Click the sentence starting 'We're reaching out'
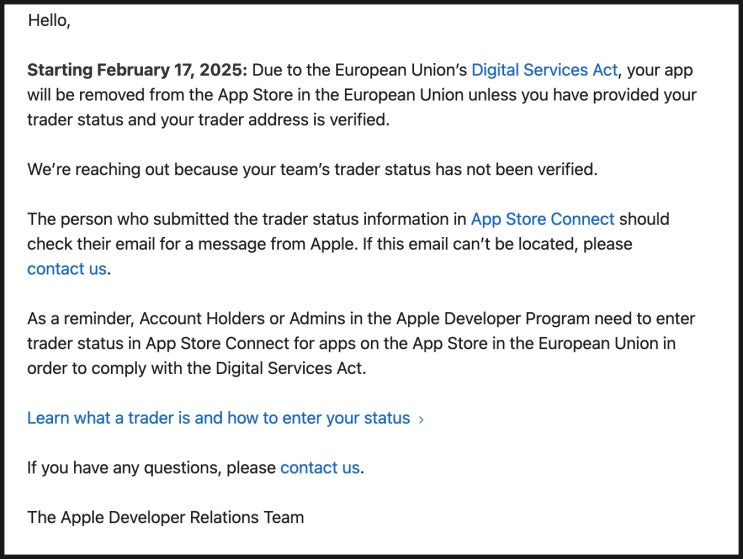The image size is (743, 559). [311, 169]
